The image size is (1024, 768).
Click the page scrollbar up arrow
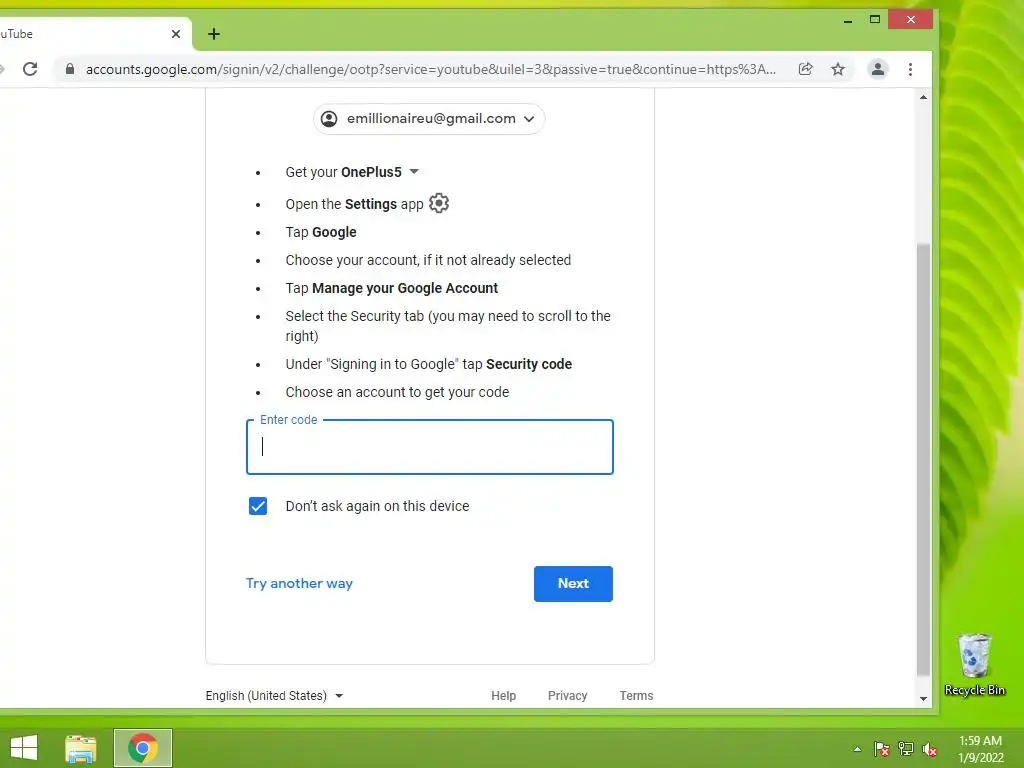tap(923, 97)
